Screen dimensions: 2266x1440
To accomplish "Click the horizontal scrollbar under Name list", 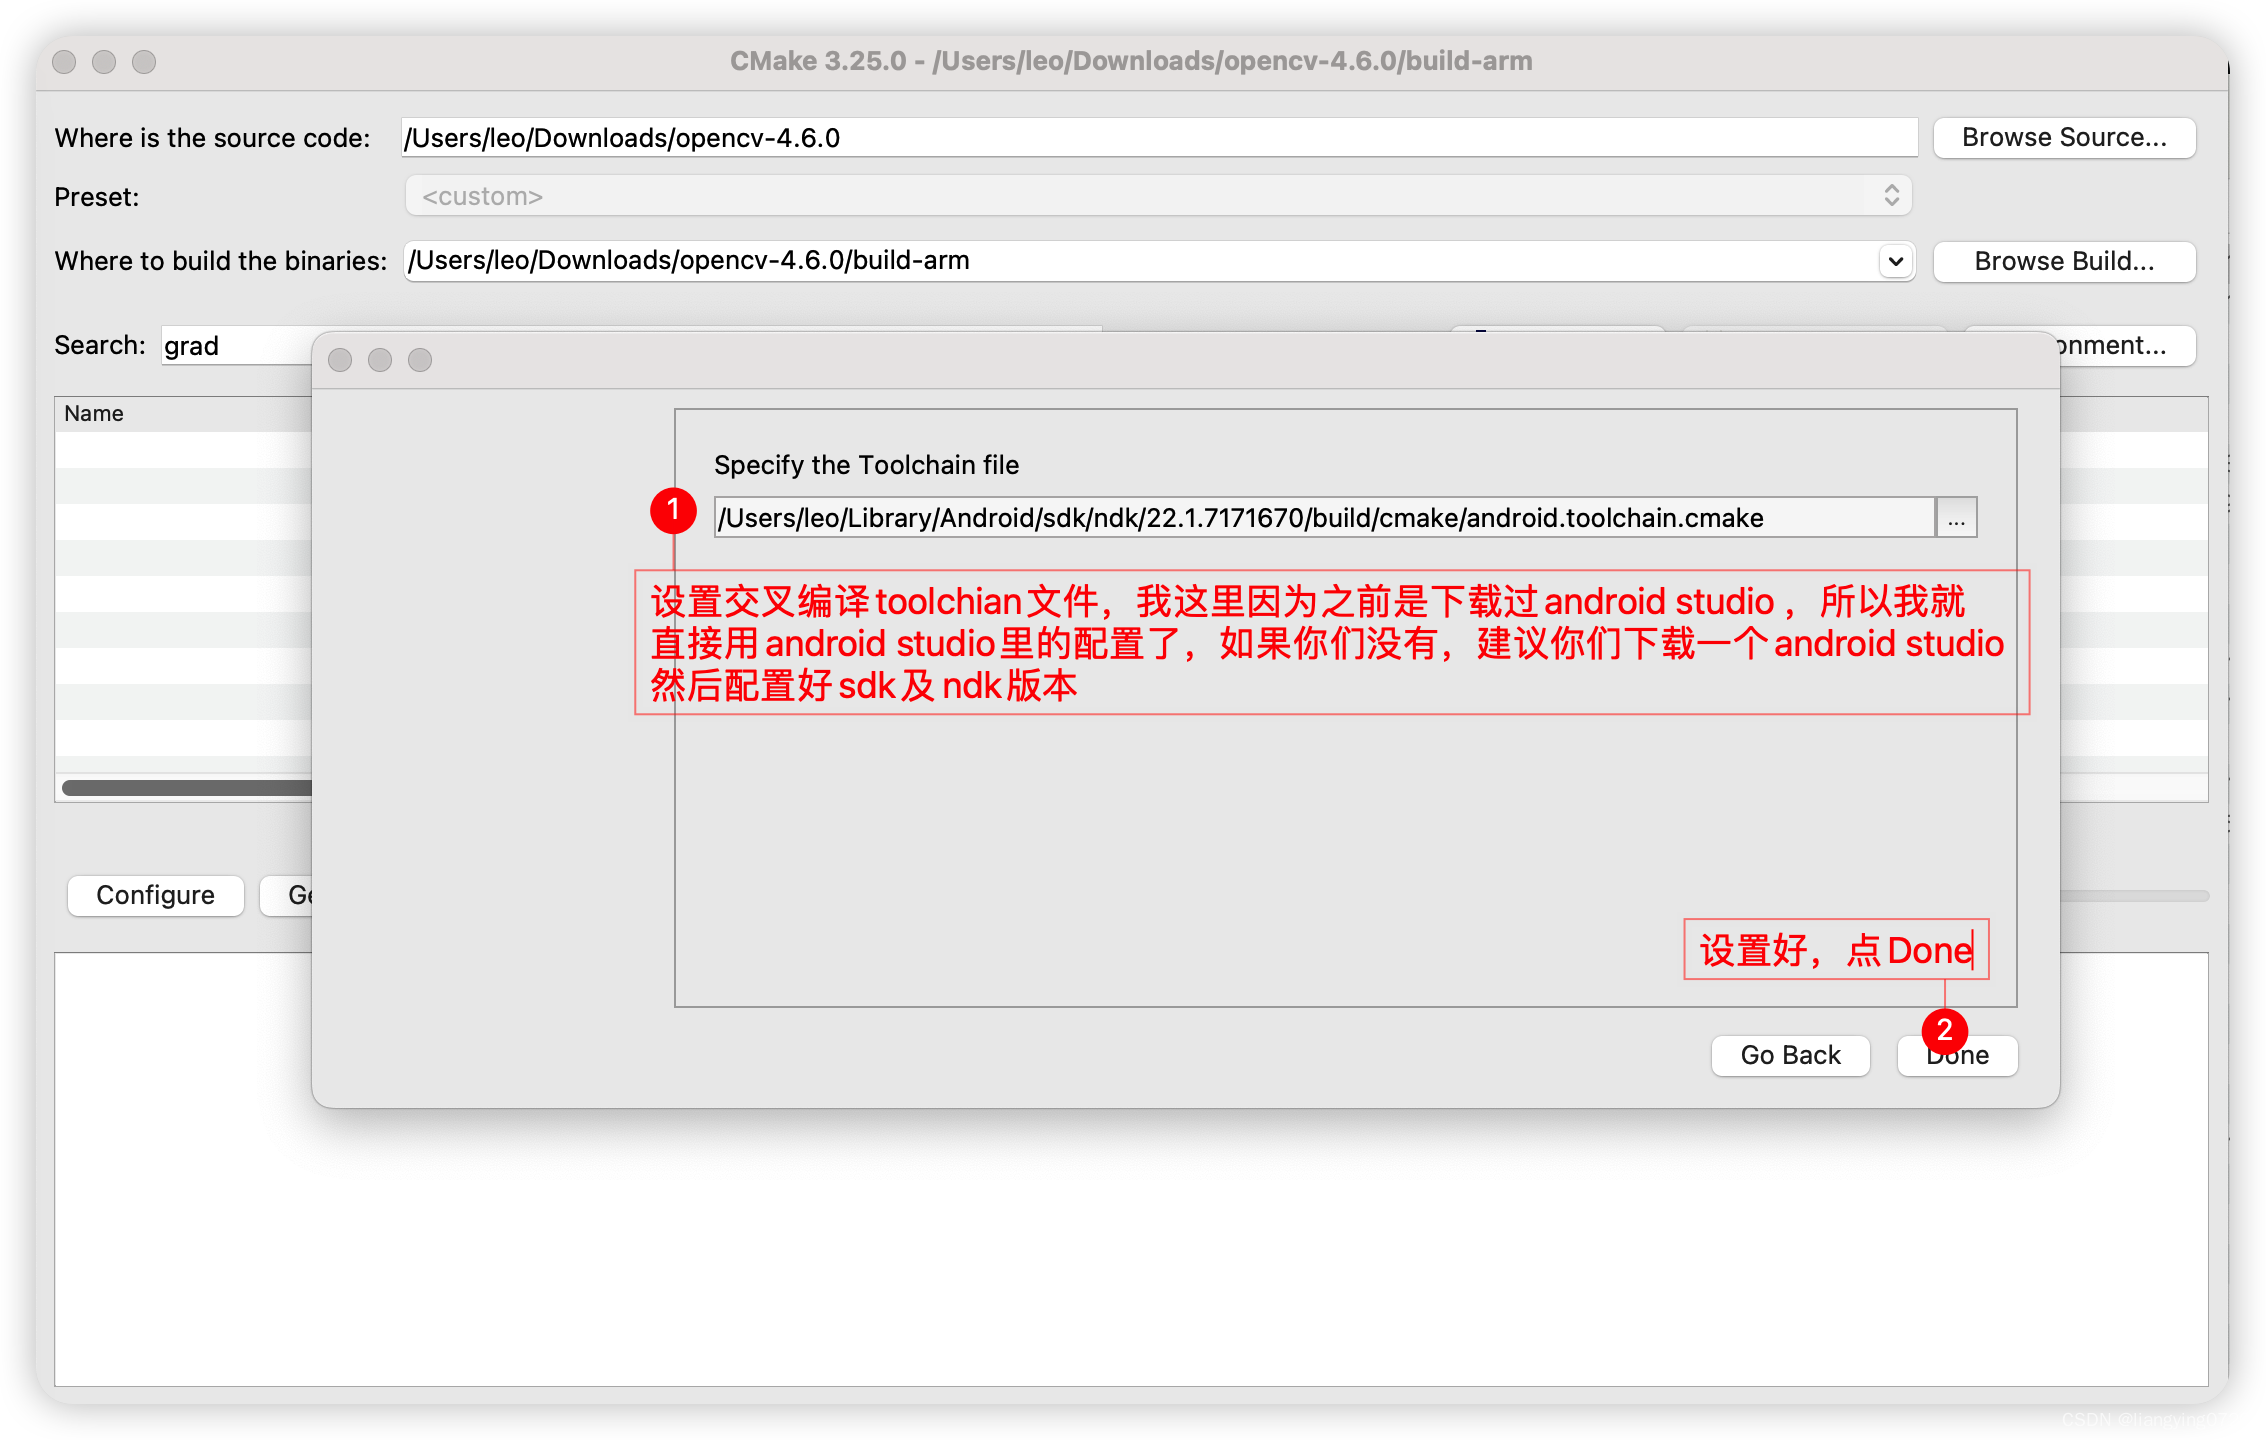I will [x=186, y=788].
